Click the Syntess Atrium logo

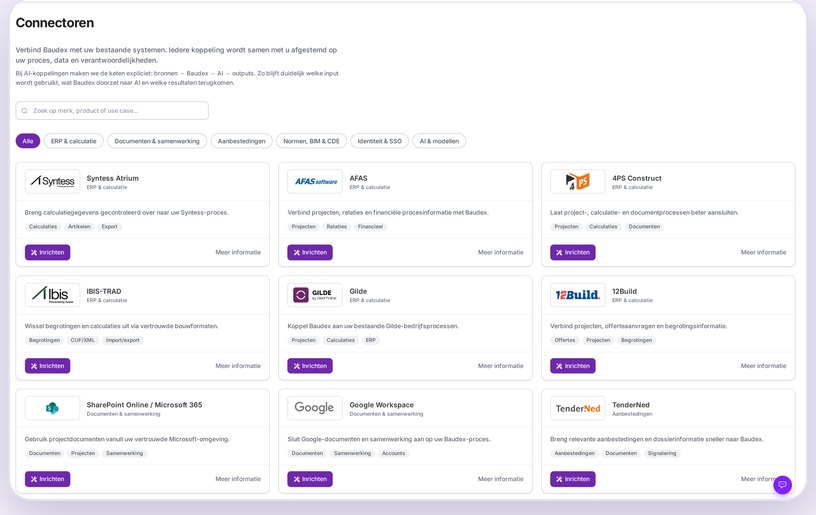coord(53,182)
